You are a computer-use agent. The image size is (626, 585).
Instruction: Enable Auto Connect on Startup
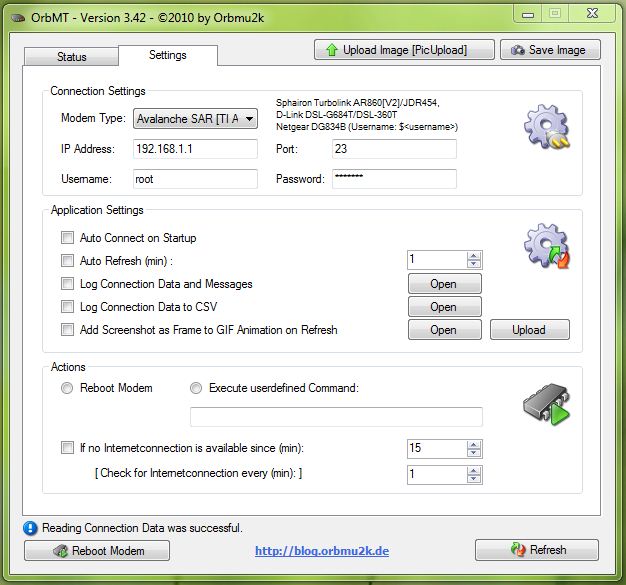coord(67,238)
